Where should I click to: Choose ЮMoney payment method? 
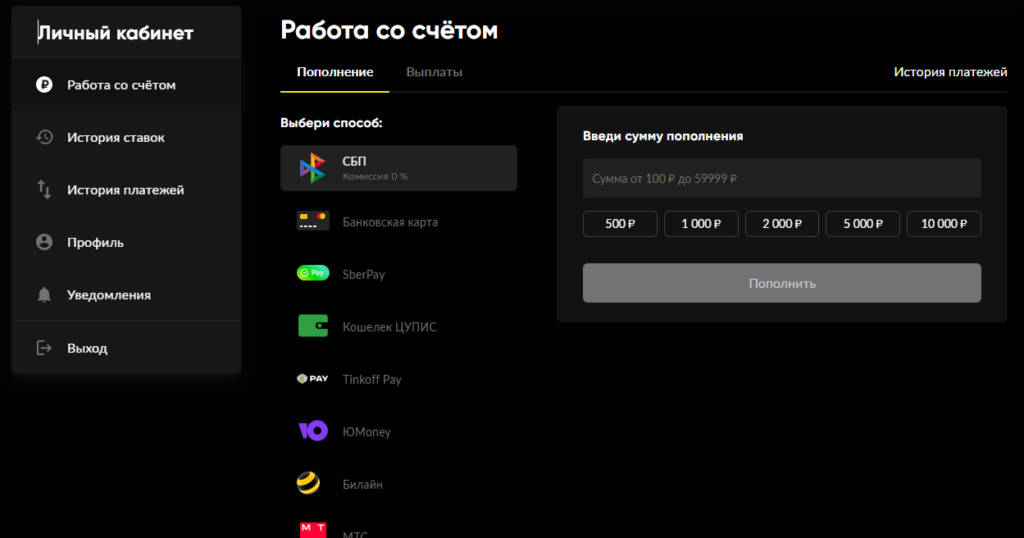click(398, 432)
